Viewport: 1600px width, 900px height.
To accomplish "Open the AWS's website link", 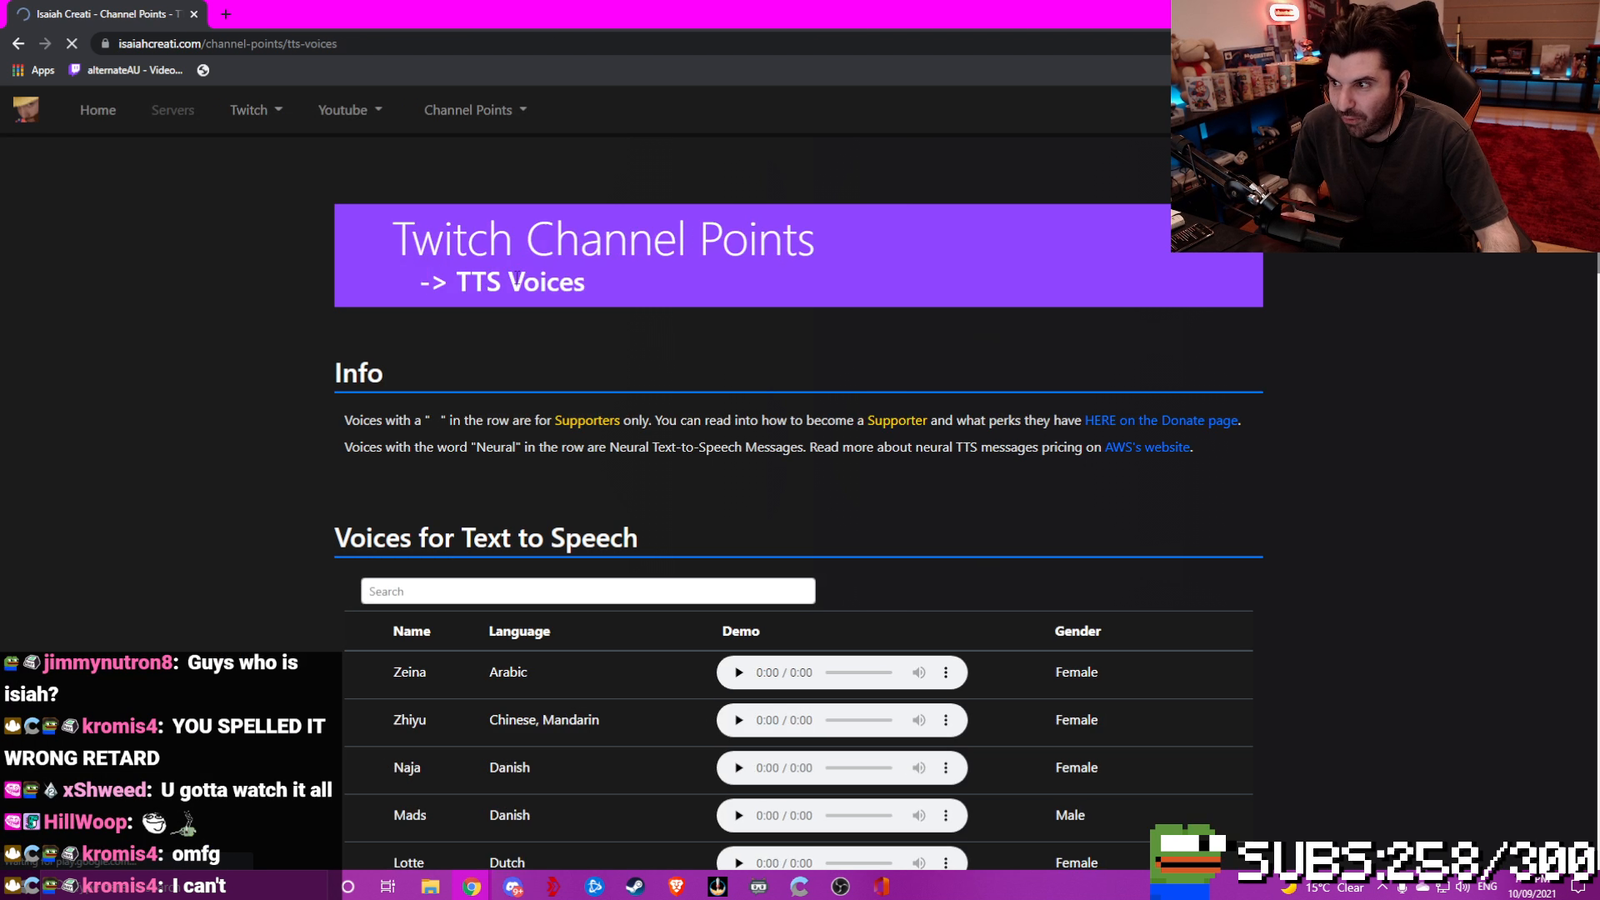I will 1147,447.
